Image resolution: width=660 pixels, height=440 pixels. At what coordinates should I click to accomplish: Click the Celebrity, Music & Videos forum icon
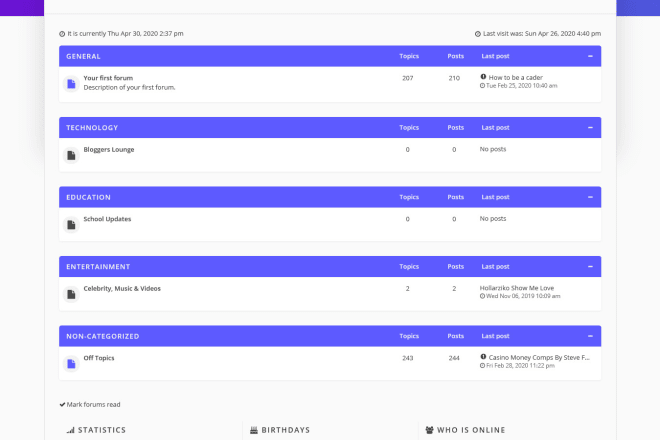click(x=71, y=294)
